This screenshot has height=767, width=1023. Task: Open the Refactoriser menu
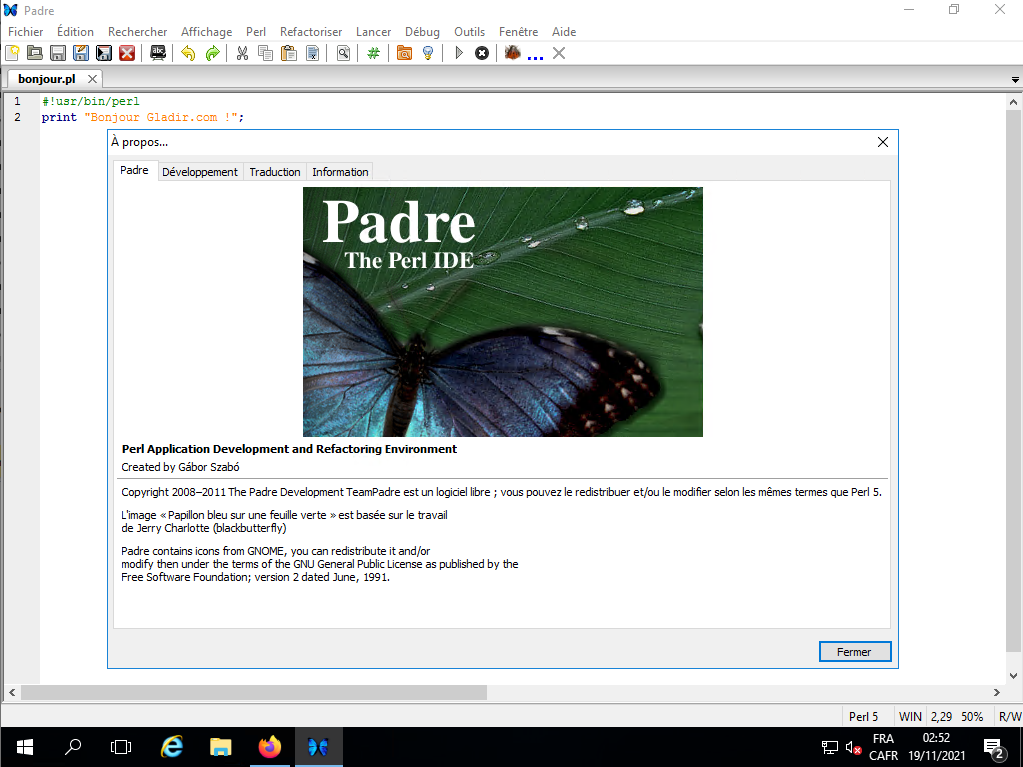pyautogui.click(x=311, y=32)
